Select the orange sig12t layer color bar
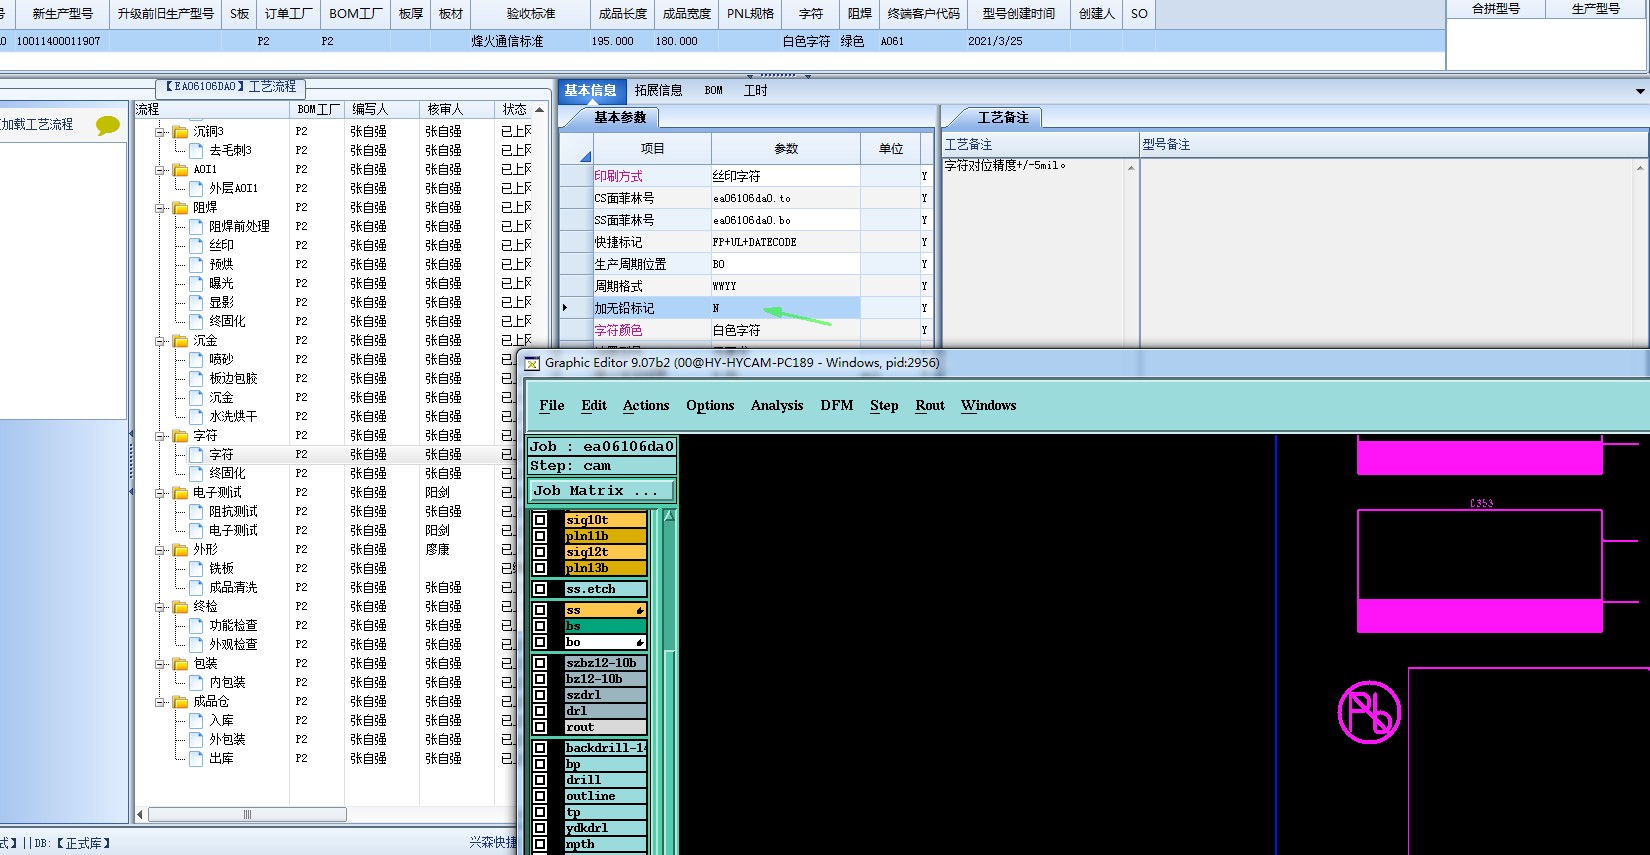 [605, 552]
